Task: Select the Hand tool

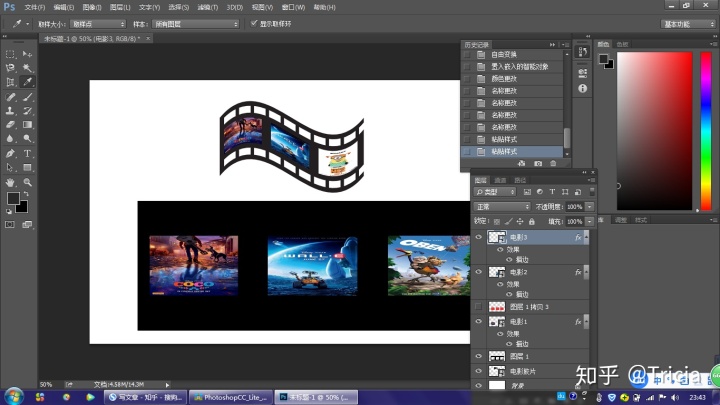Action: pos(10,182)
